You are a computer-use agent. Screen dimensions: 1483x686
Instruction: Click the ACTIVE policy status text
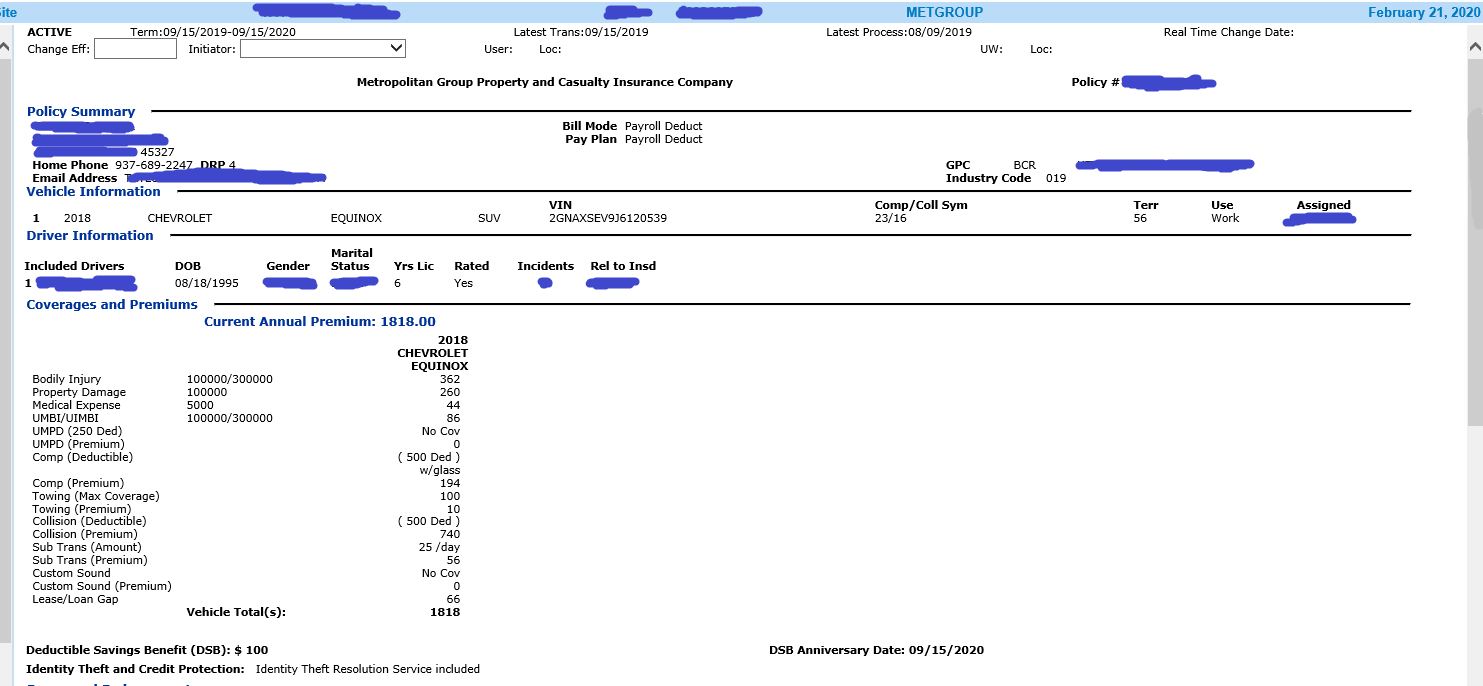coord(49,32)
